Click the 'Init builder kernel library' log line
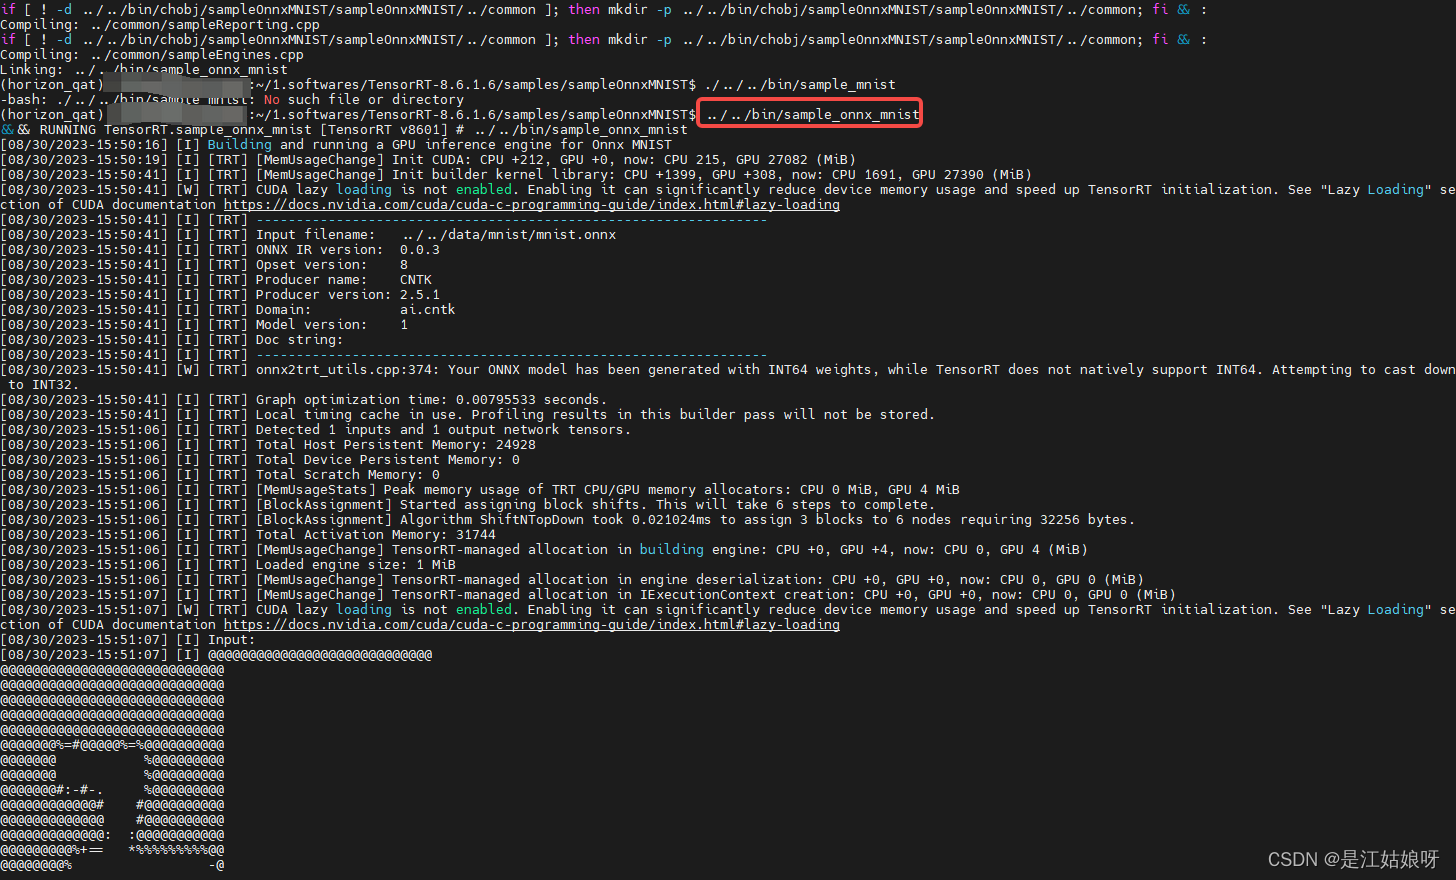Image resolution: width=1456 pixels, height=880 pixels. [x=516, y=175]
